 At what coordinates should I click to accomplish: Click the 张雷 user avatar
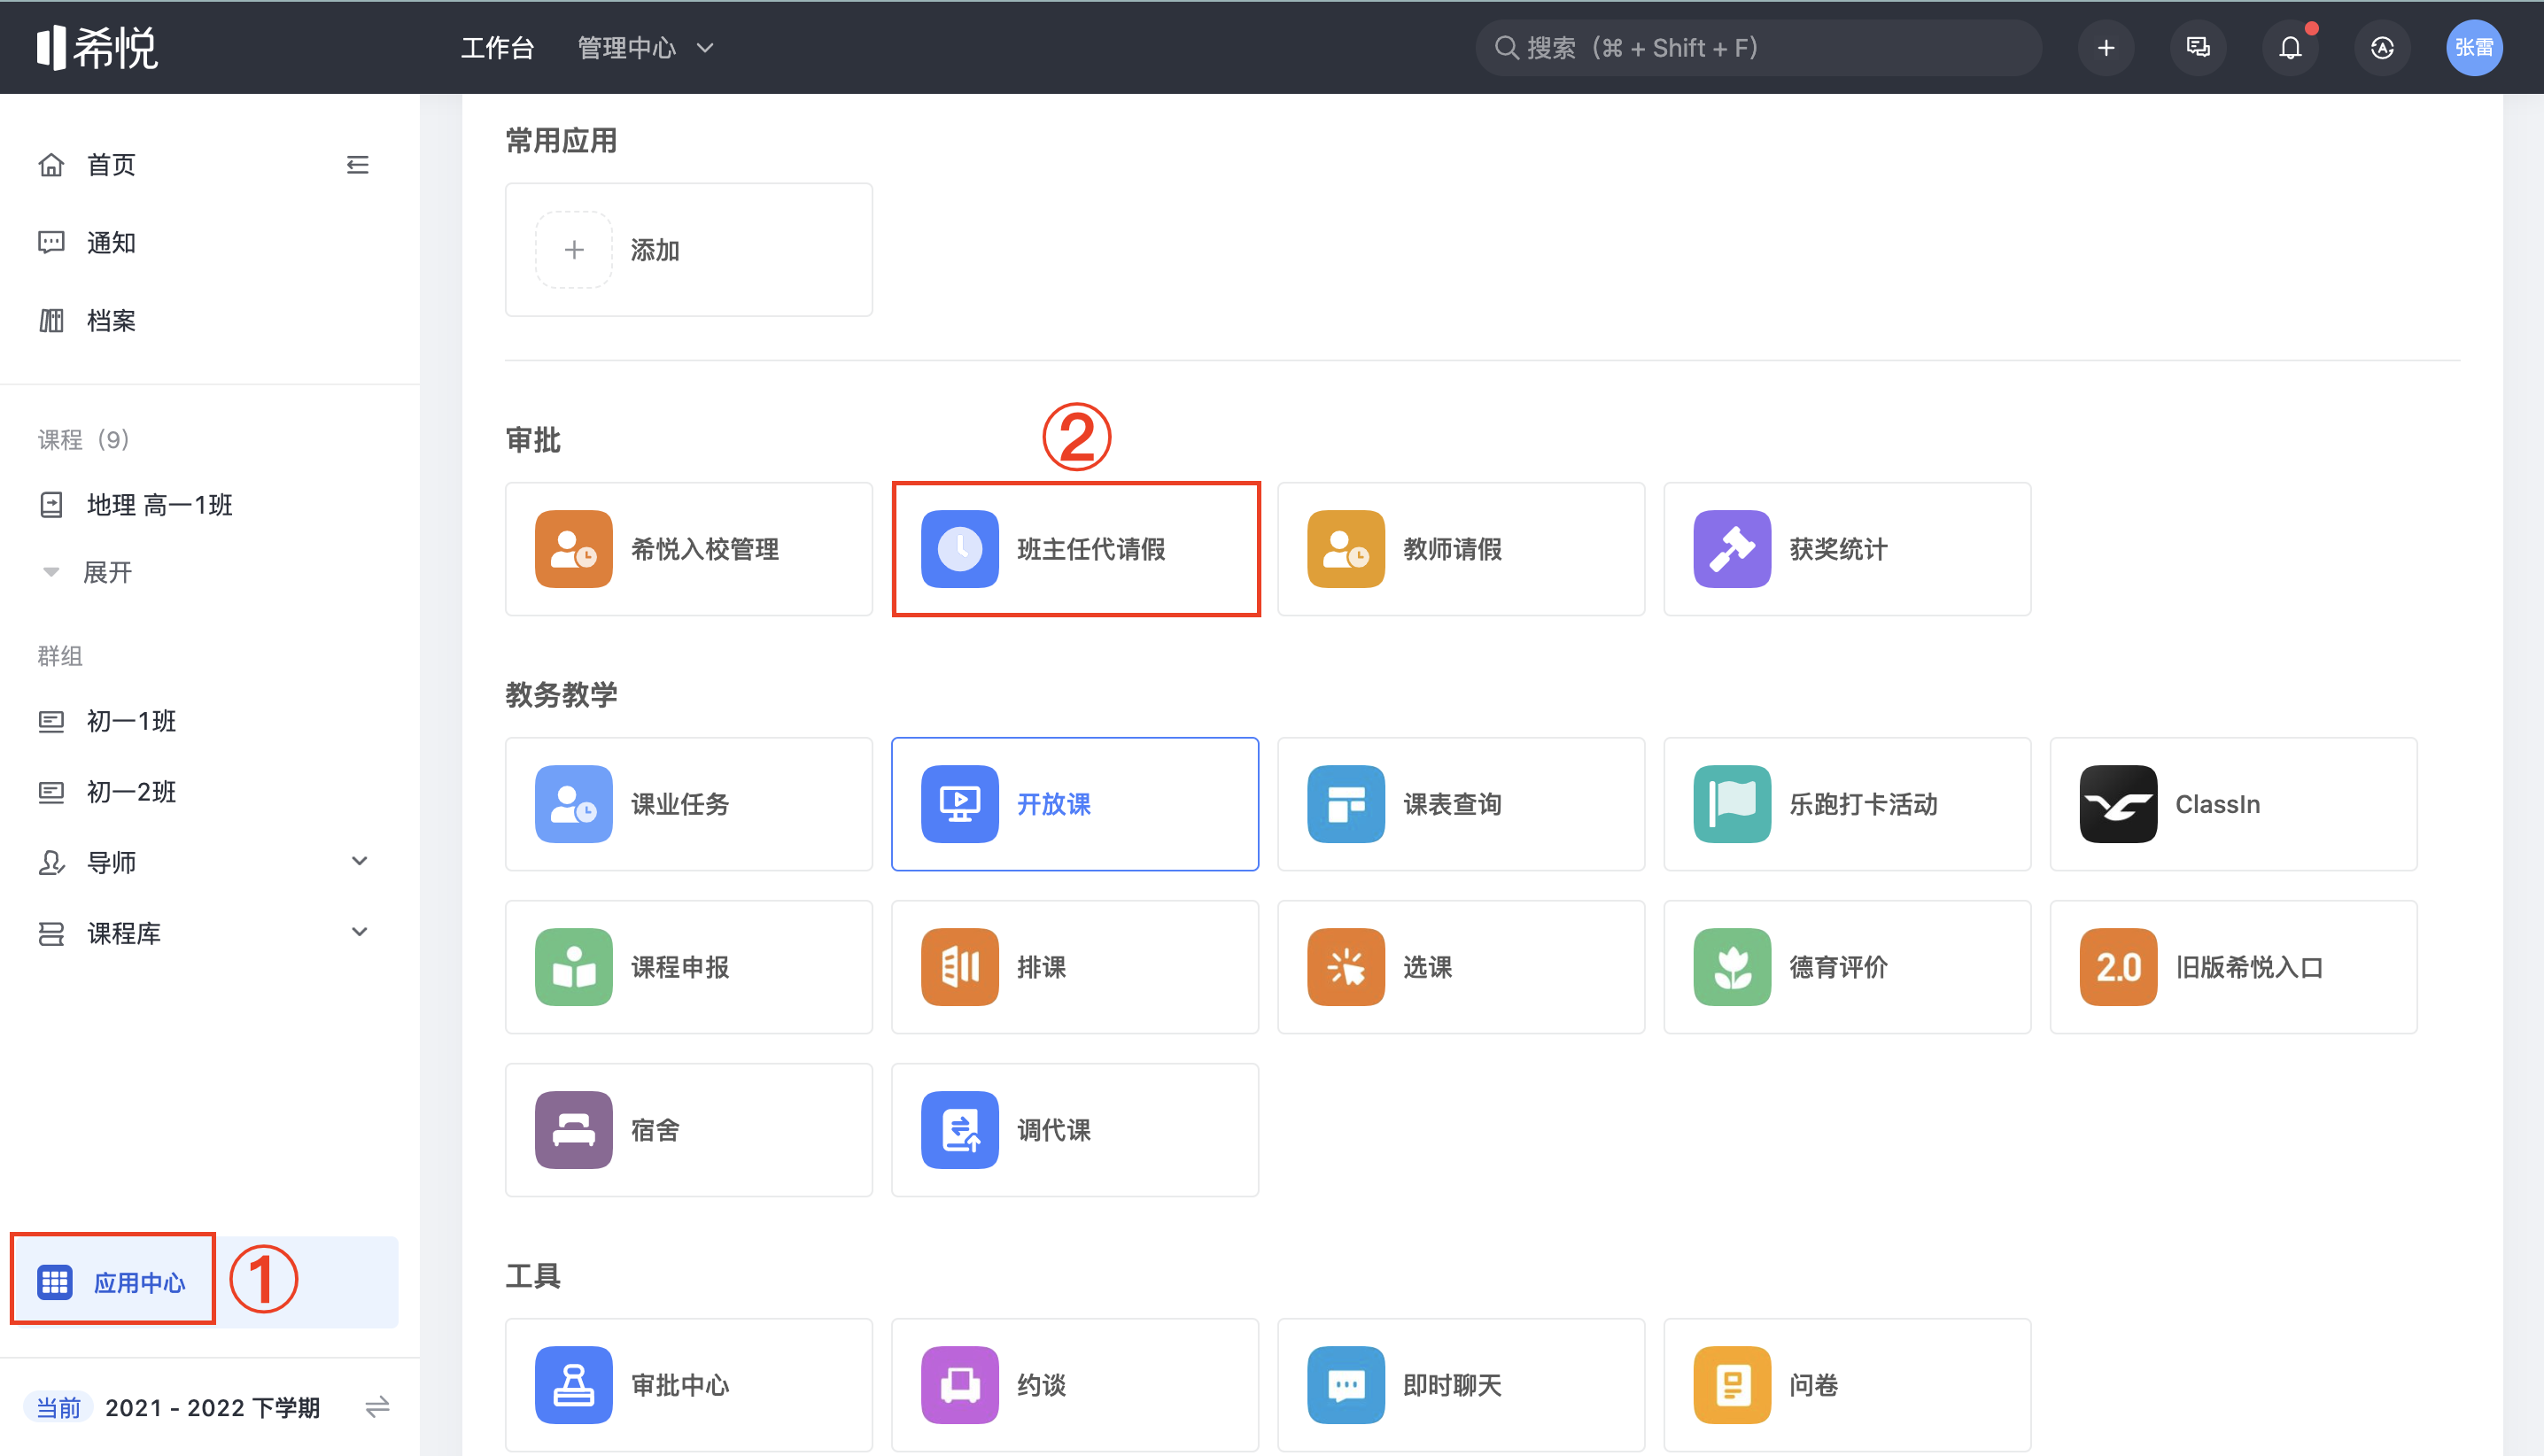(x=2473, y=47)
